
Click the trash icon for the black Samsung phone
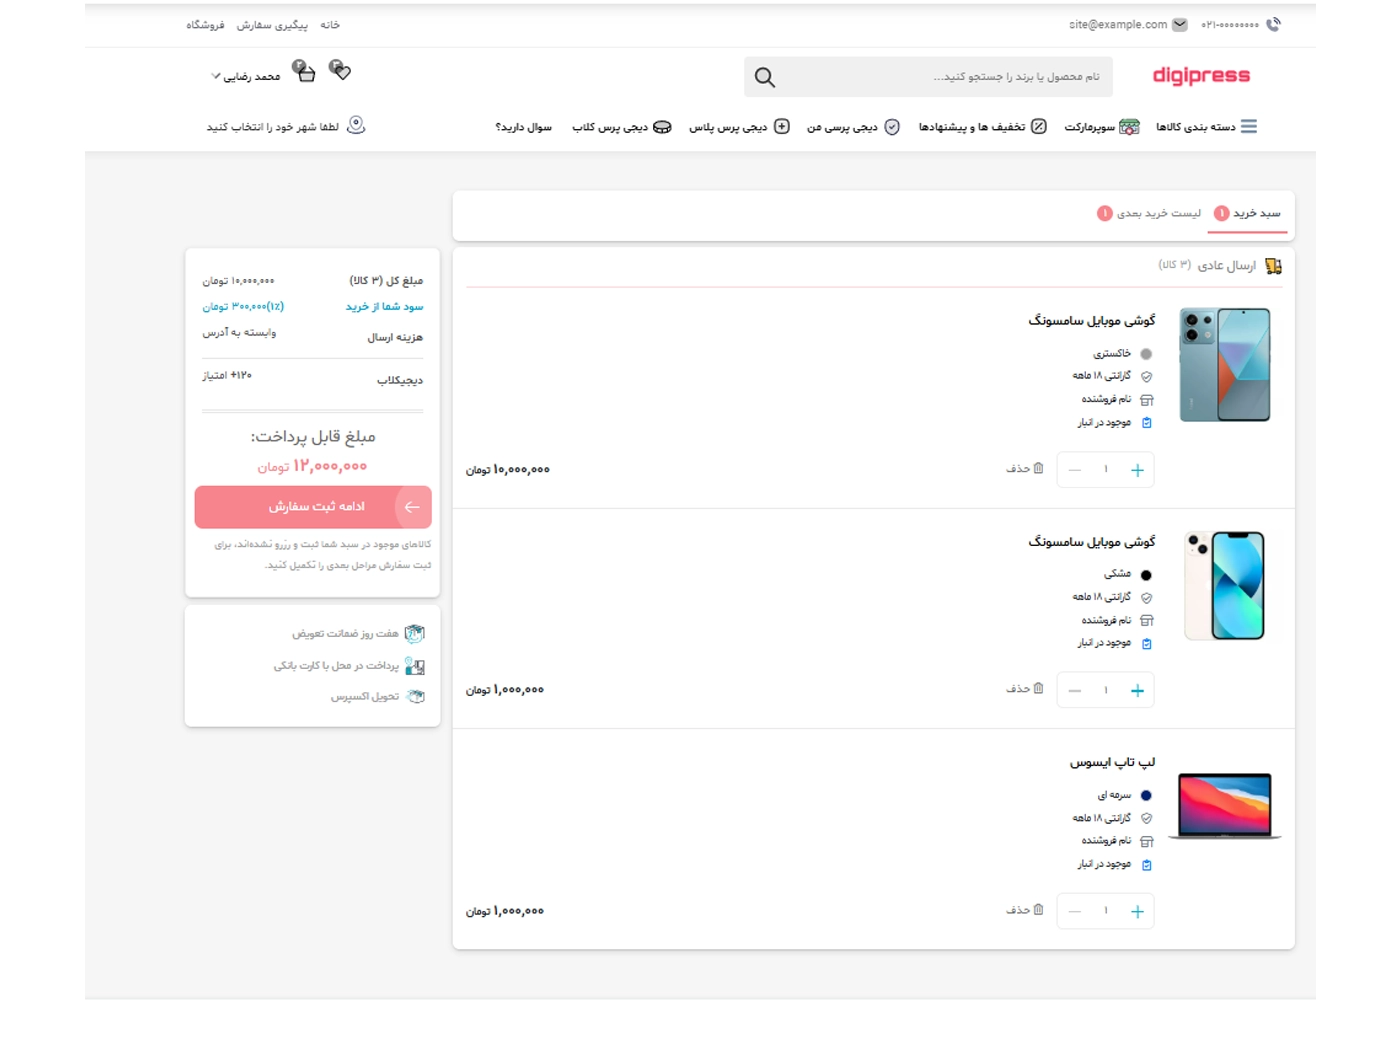pyautogui.click(x=1038, y=688)
